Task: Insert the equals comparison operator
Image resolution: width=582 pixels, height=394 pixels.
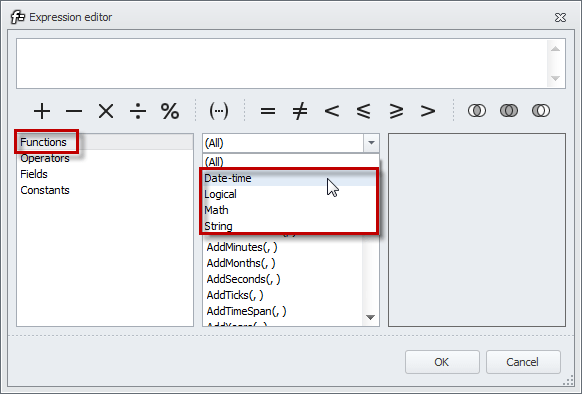Action: (268, 111)
